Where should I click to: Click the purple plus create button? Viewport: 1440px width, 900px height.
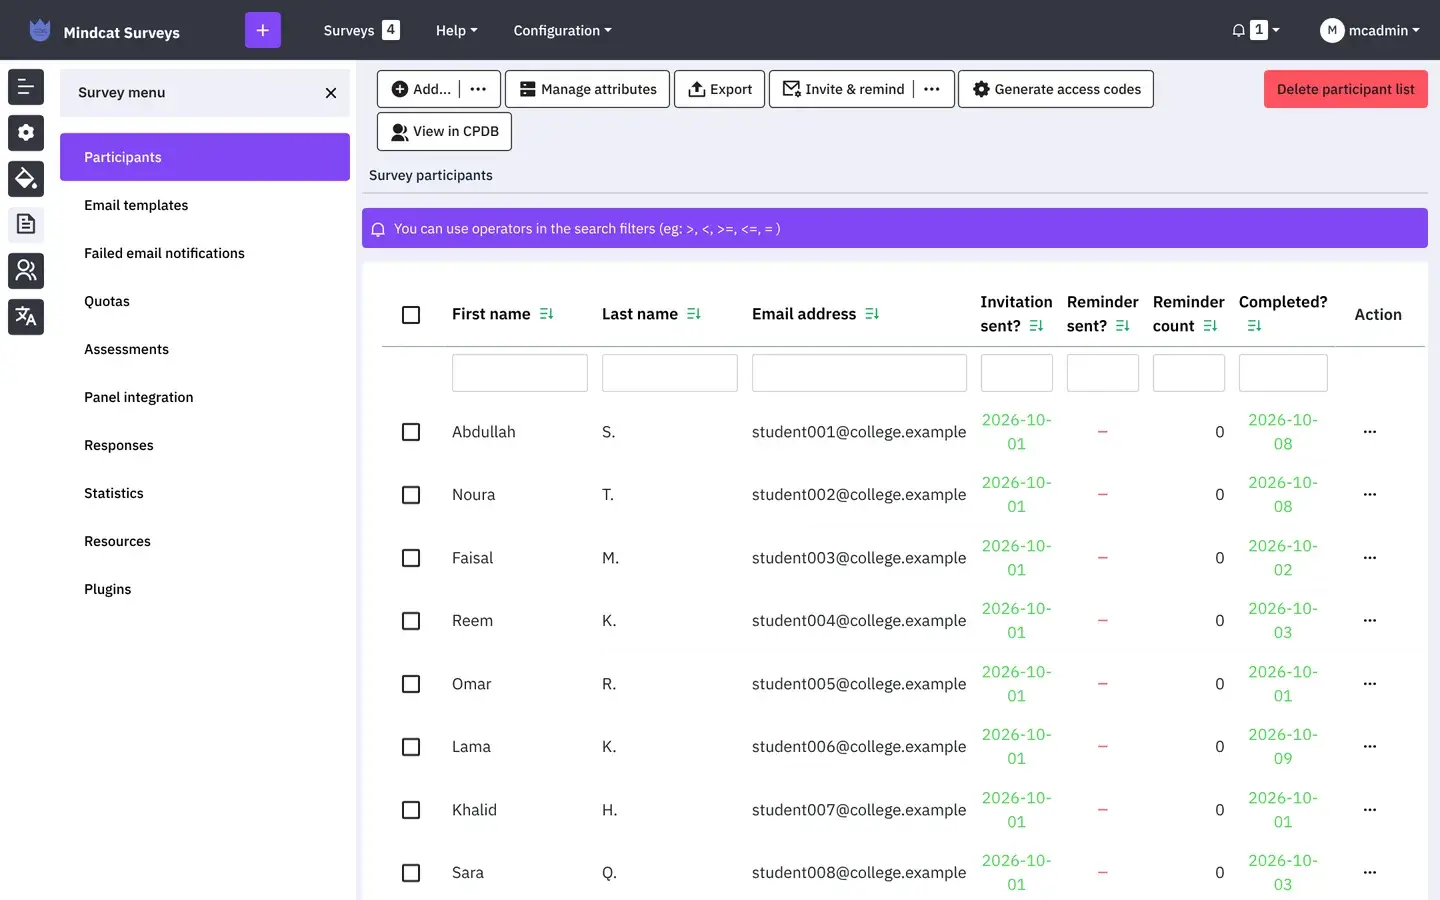click(x=263, y=30)
